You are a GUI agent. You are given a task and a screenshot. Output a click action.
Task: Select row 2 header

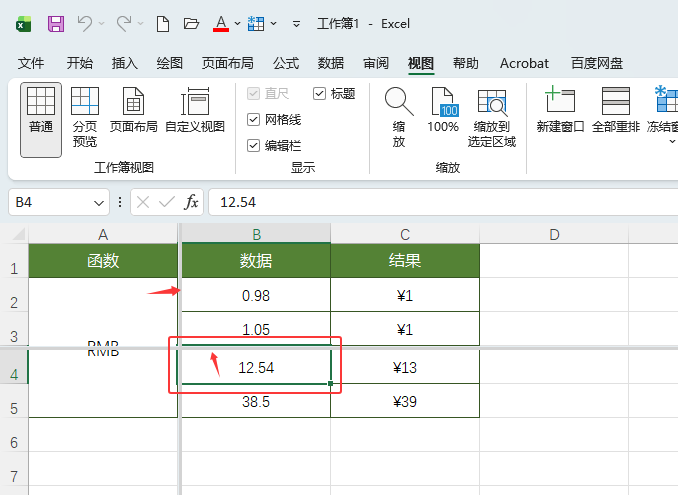tap(14, 295)
